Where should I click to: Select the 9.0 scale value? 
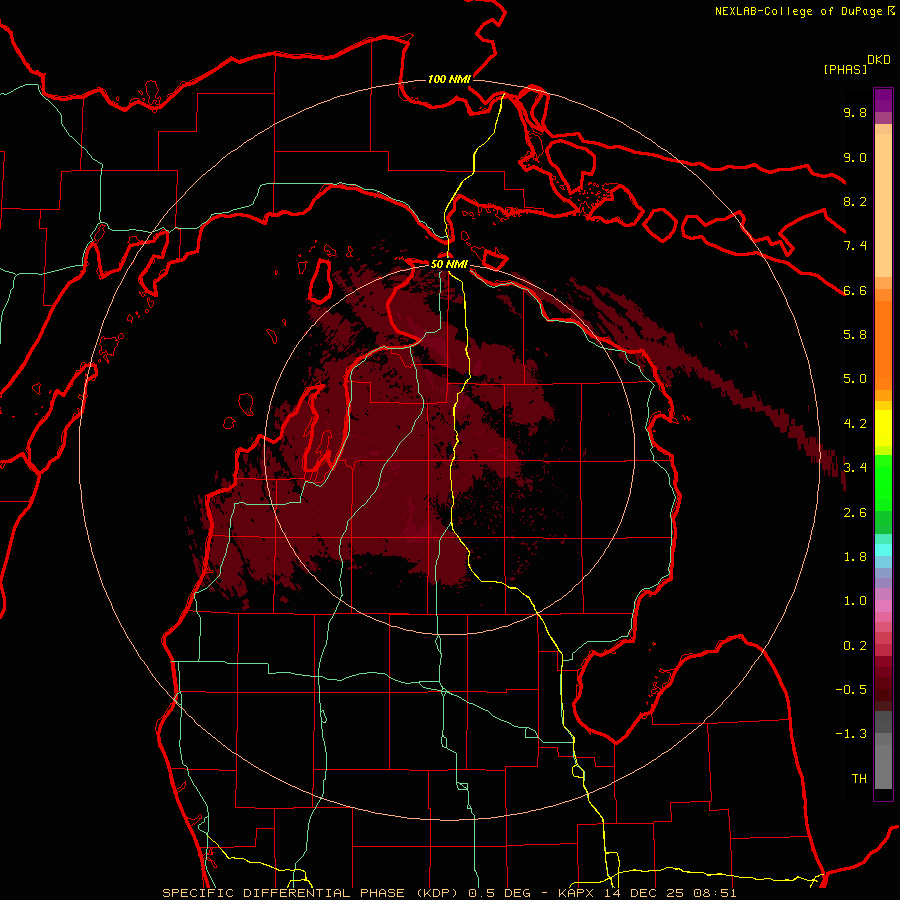pos(855,157)
